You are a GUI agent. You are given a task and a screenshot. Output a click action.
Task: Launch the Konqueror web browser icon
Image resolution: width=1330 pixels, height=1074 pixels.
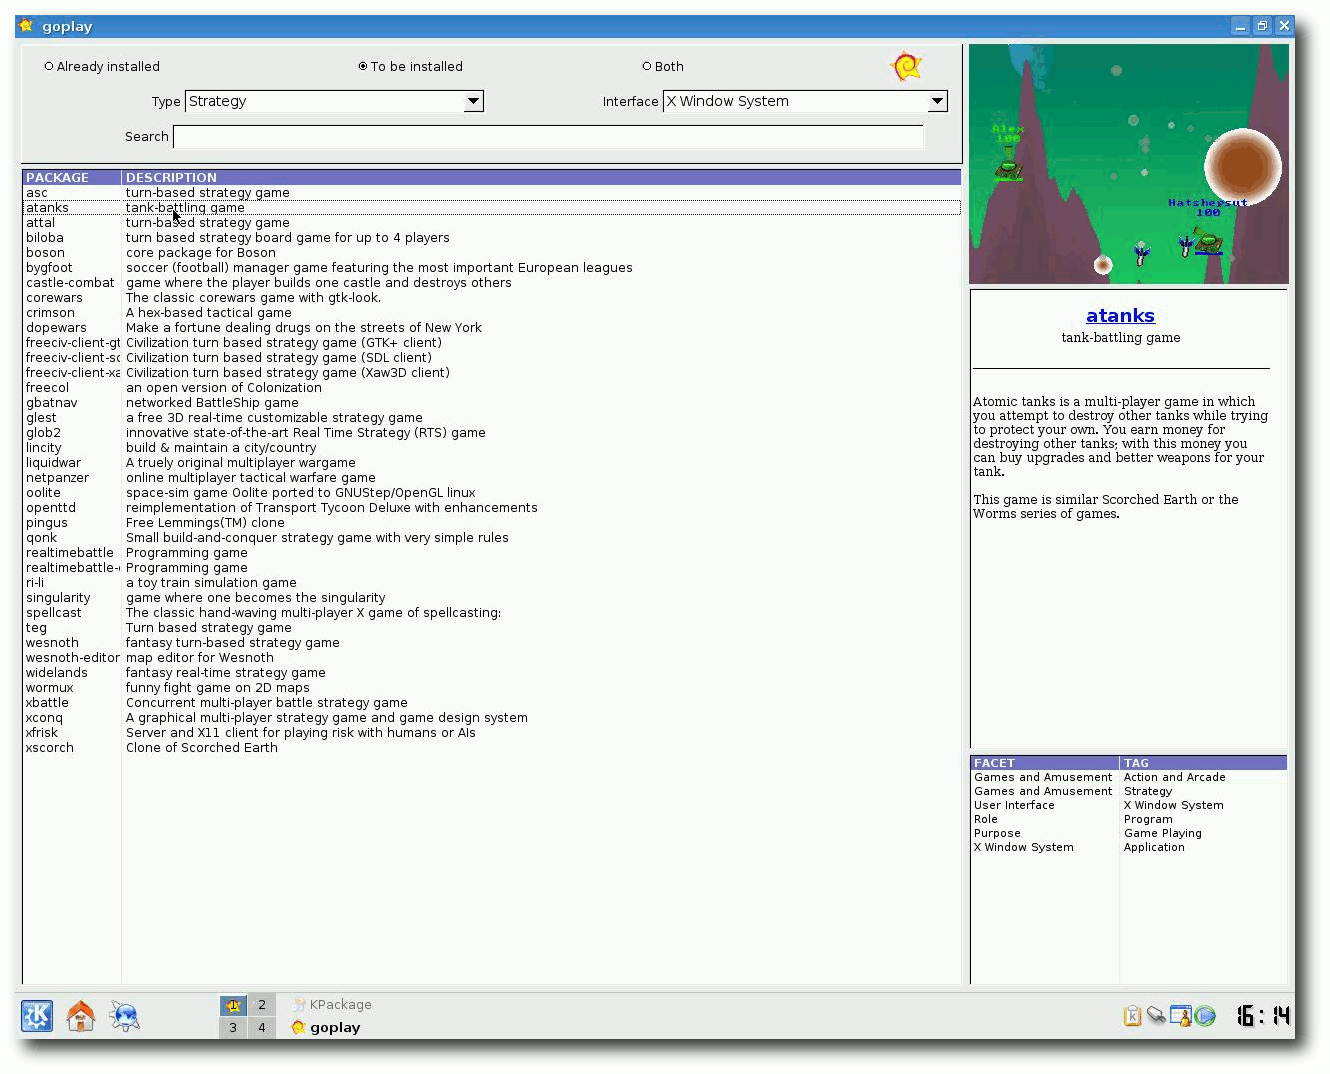(125, 1016)
